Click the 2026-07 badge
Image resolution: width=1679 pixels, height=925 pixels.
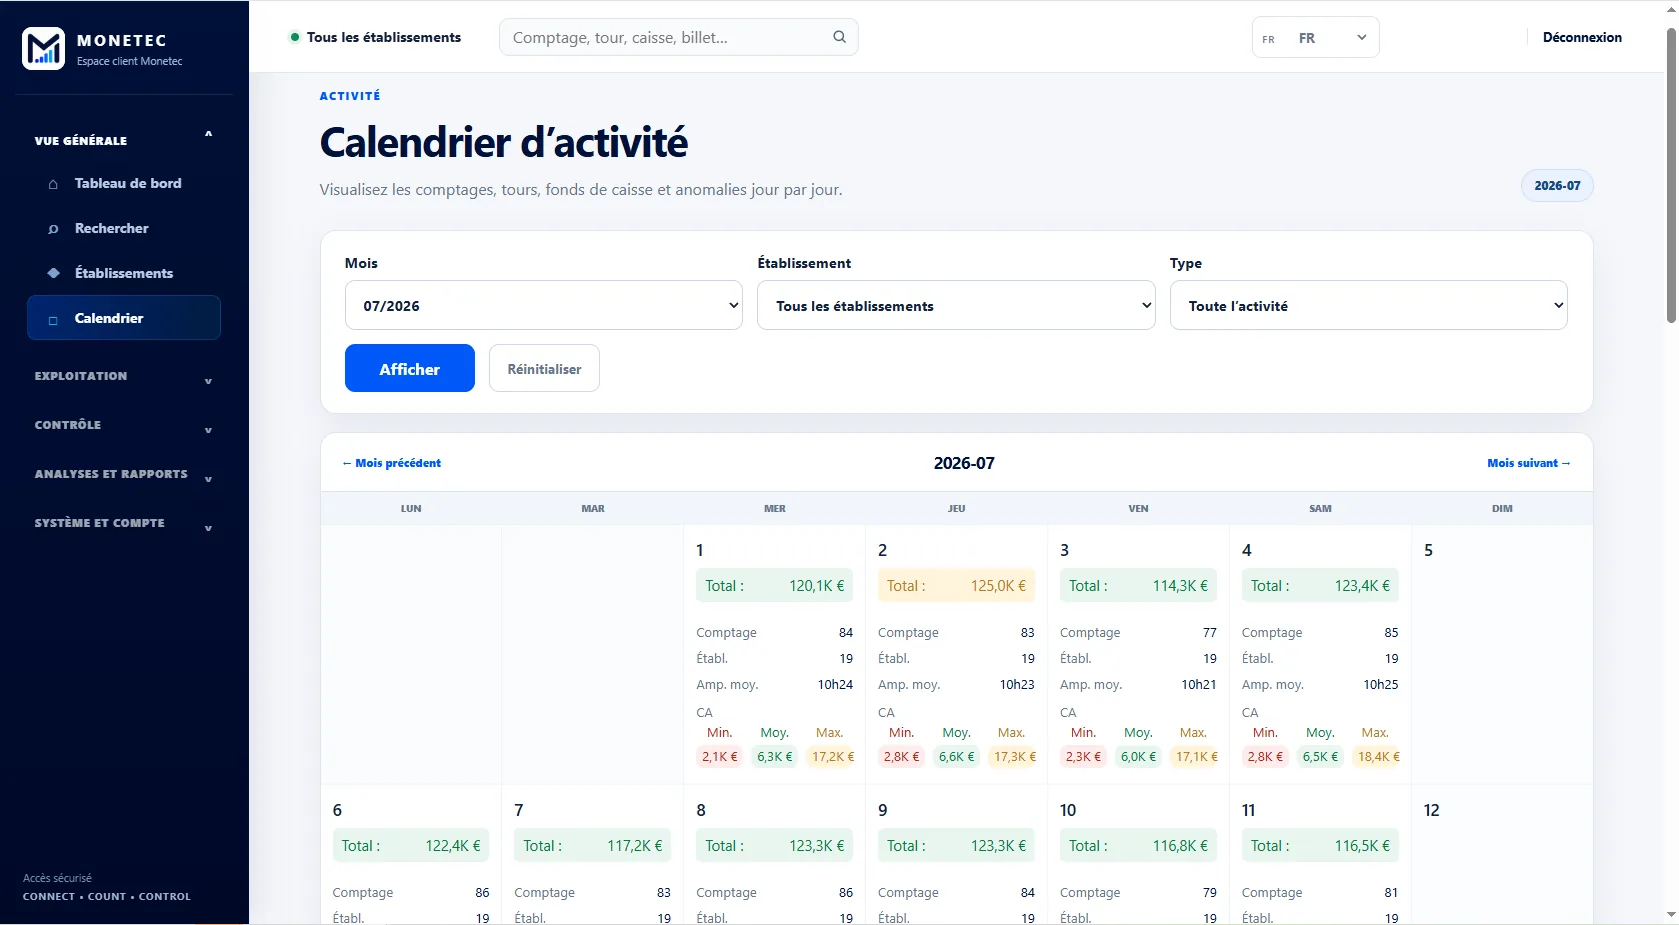pos(1557,186)
